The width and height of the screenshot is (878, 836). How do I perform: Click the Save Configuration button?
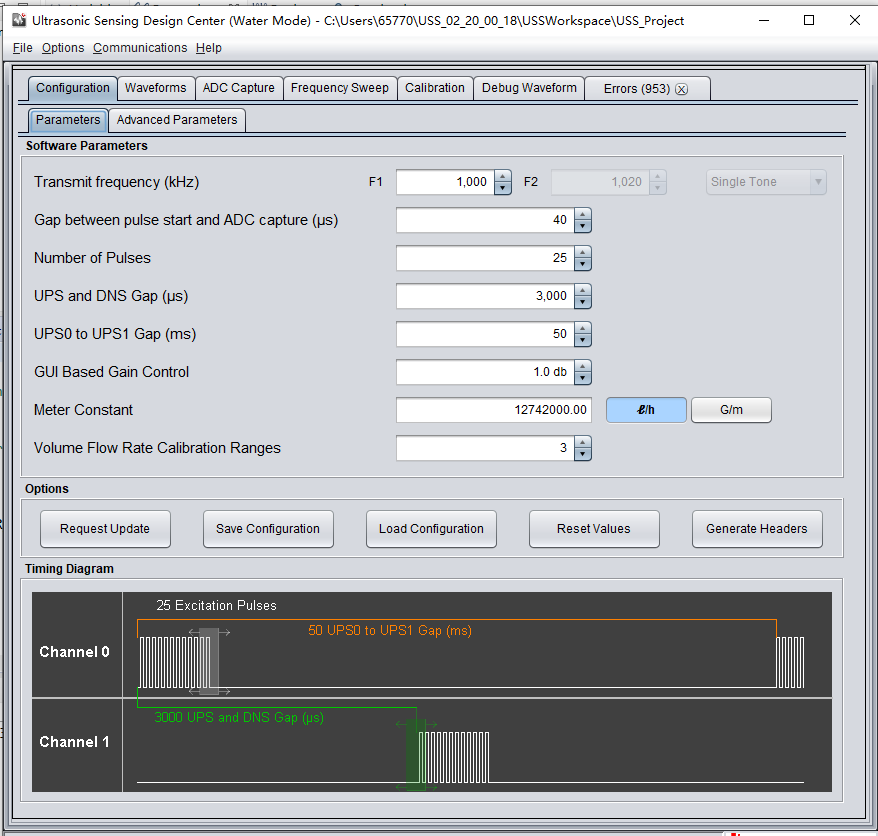[268, 529]
